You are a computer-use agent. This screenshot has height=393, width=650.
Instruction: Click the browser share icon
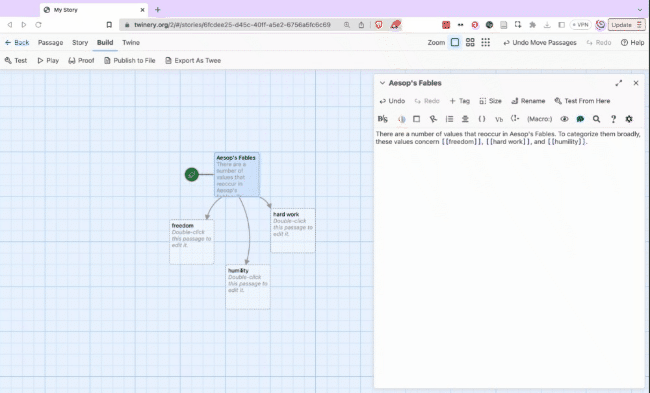[x=361, y=25]
